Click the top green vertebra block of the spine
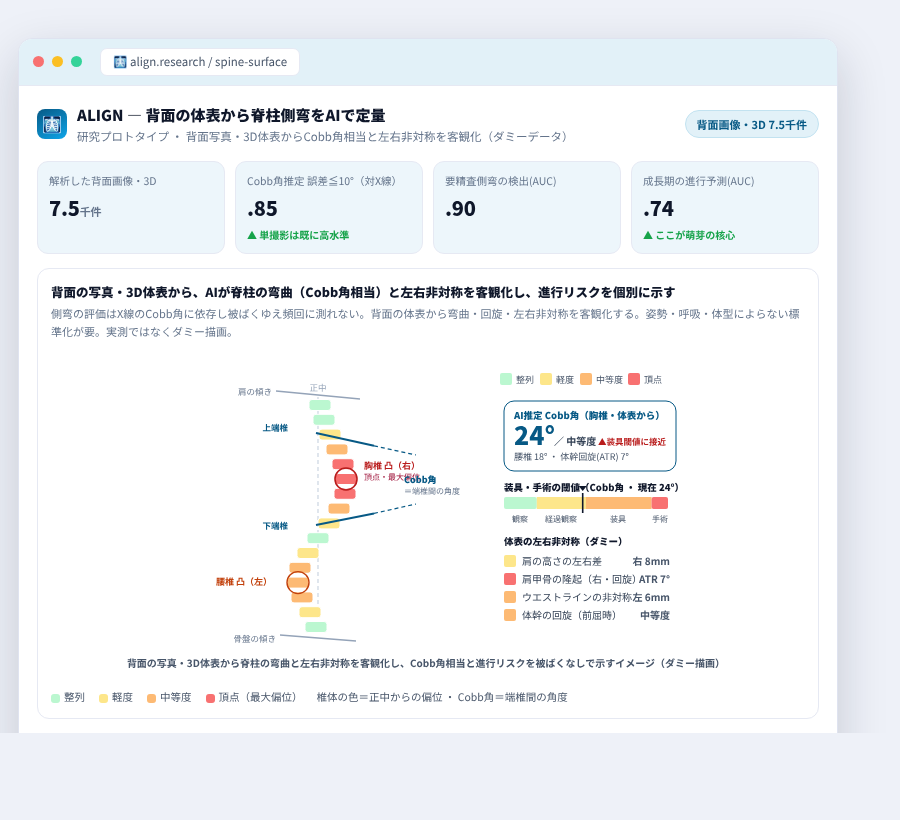The image size is (900, 820). [320, 405]
